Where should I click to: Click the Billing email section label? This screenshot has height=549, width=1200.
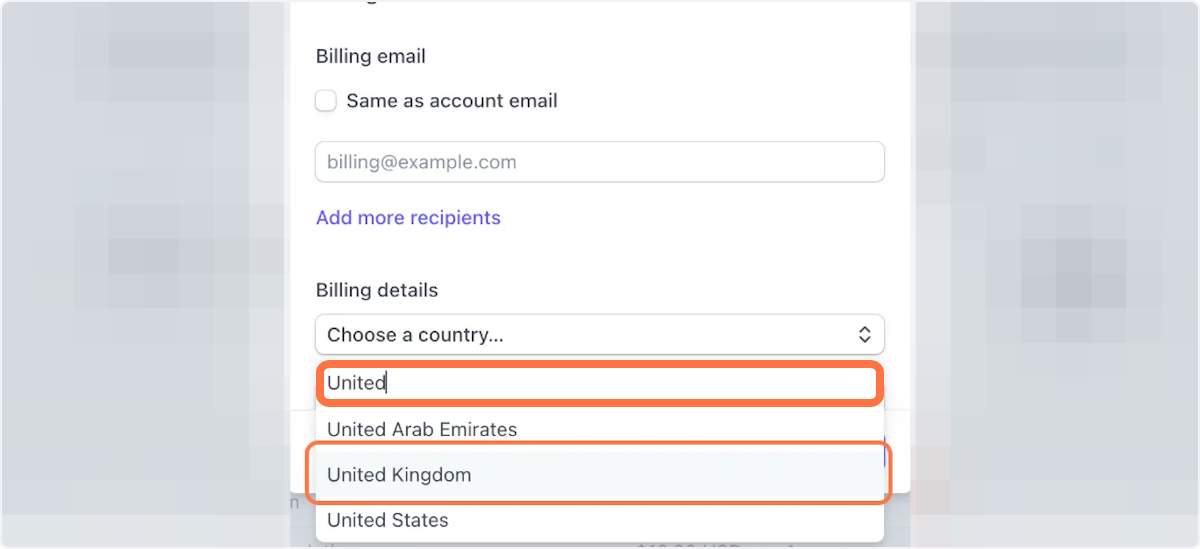tap(370, 57)
